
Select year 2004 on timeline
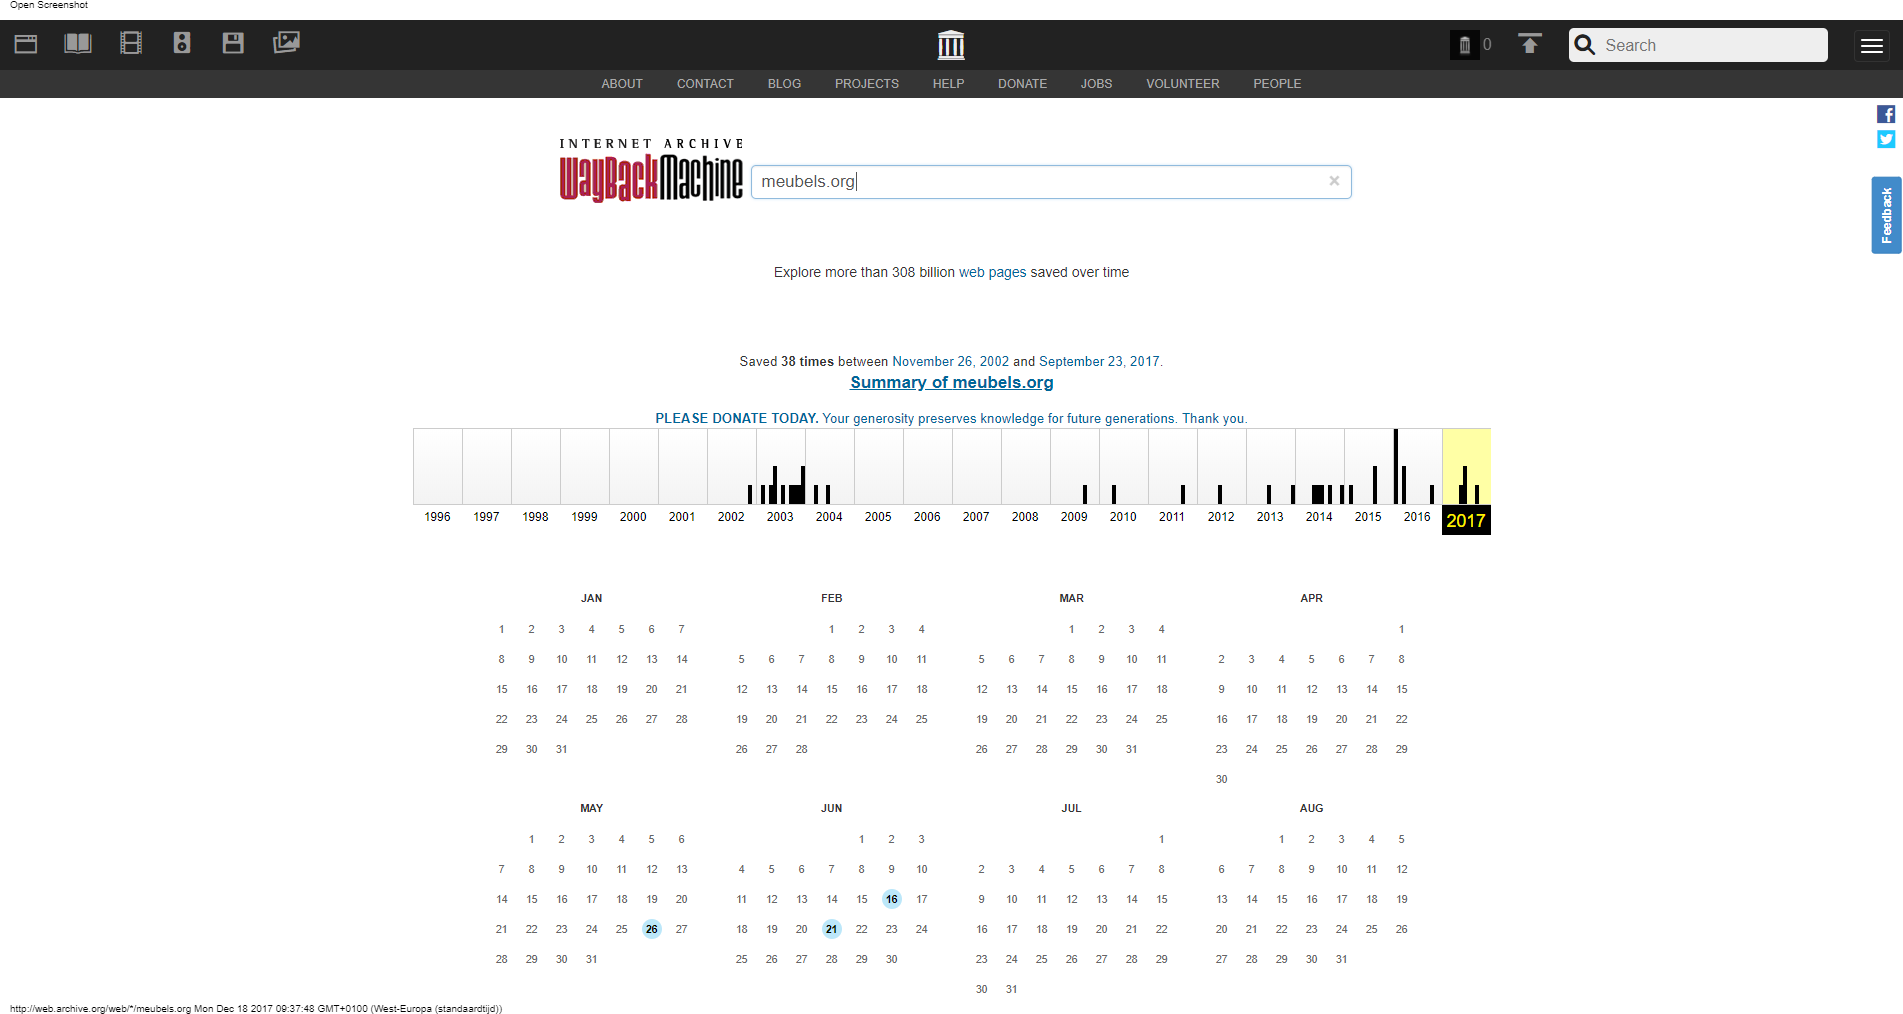pyautogui.click(x=829, y=517)
